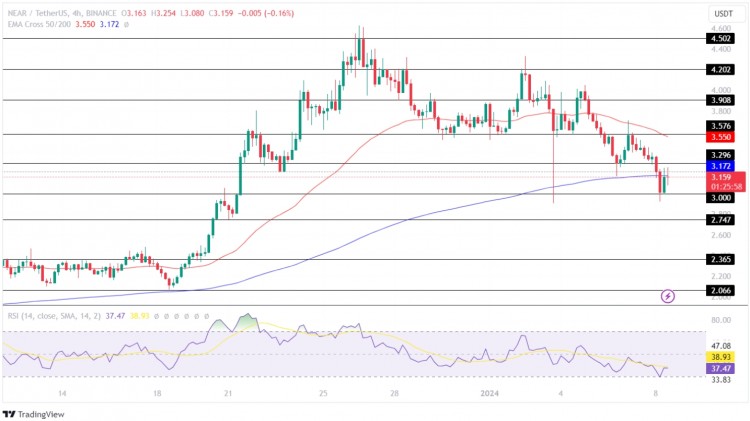Click the purple lightning bolt icon
The height and width of the screenshot is (421, 750).
point(668,296)
